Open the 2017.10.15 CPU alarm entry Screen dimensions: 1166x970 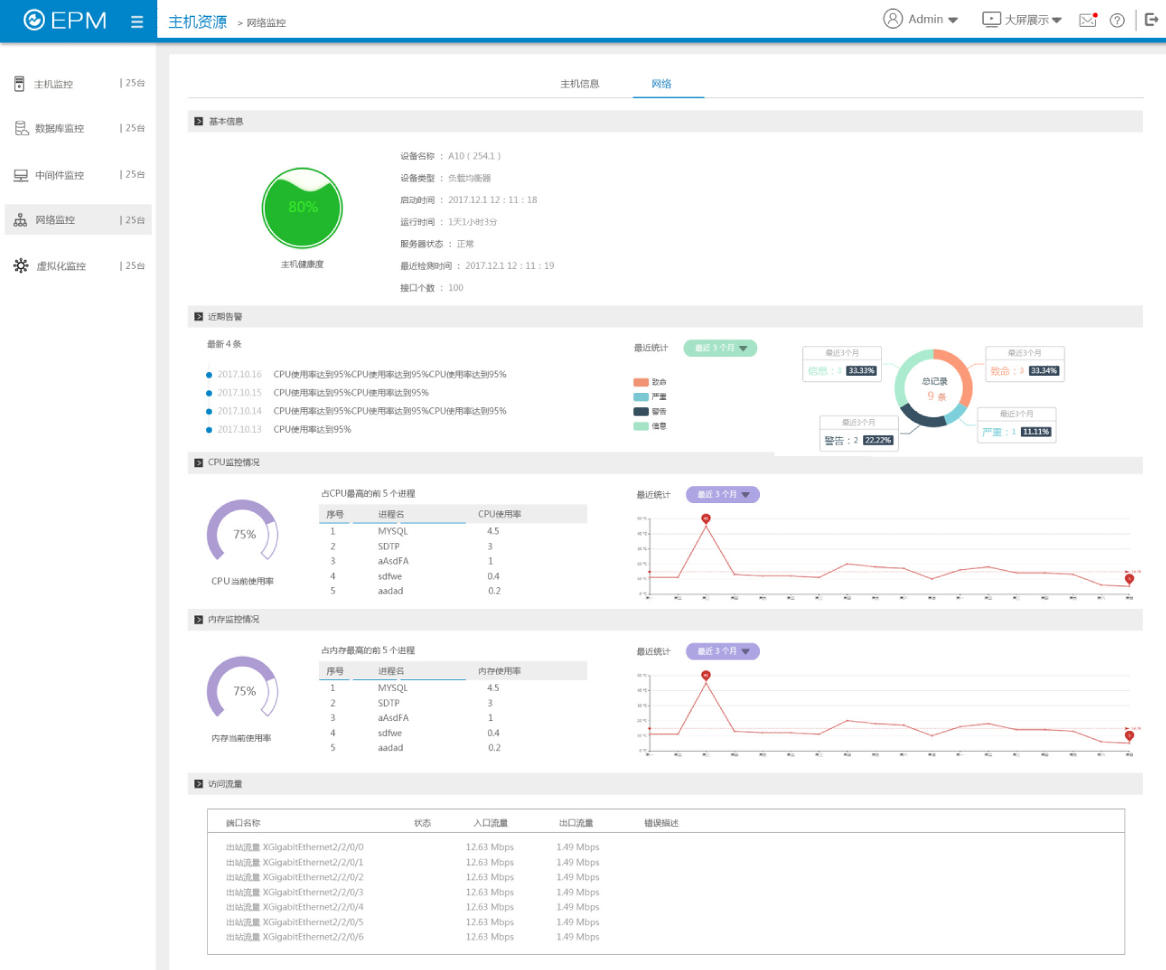click(x=318, y=393)
